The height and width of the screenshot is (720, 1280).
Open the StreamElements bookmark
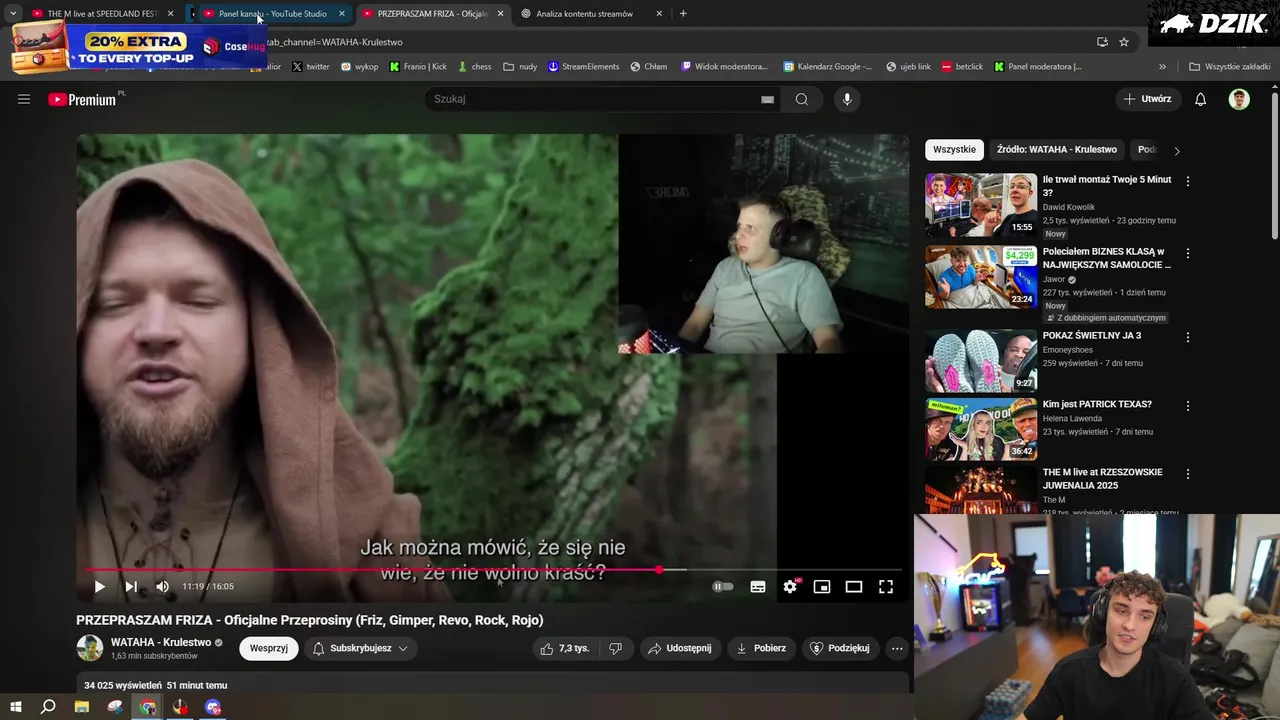[x=583, y=67]
